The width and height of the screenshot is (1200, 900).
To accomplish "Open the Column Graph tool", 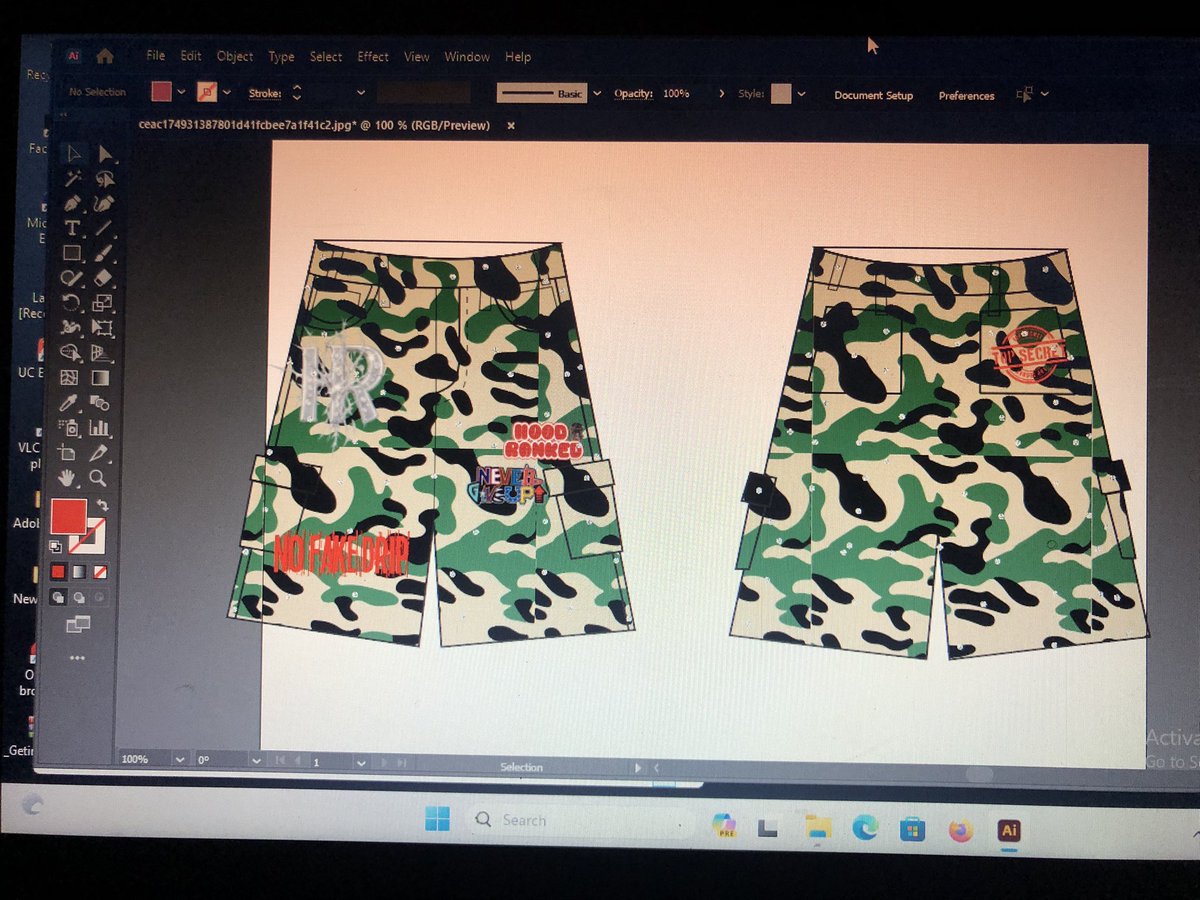I will [x=100, y=428].
